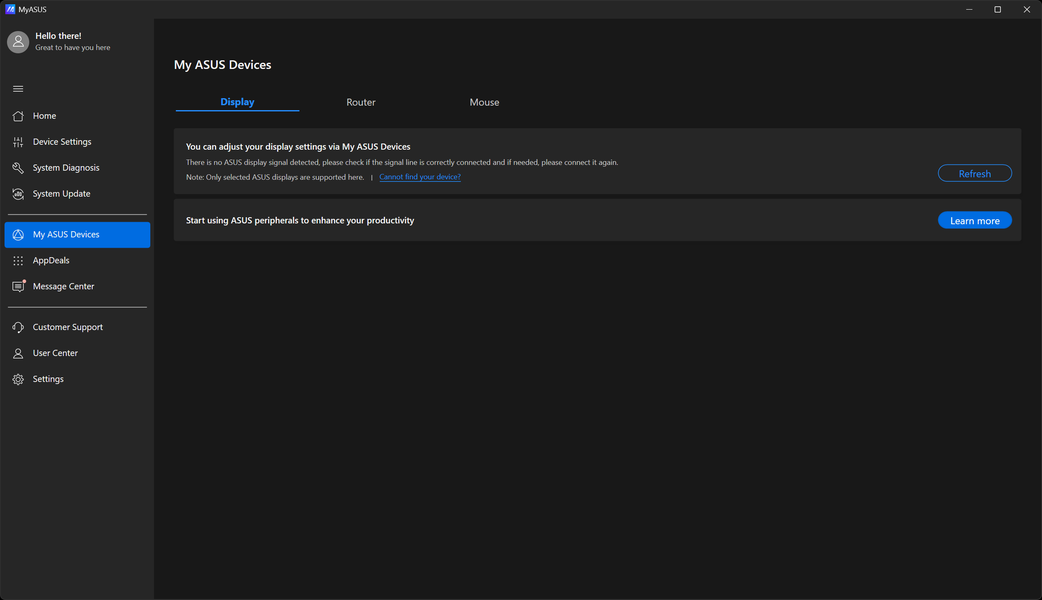1042x600 pixels.
Task: Click the System Update refresh icon
Action: coord(18,193)
